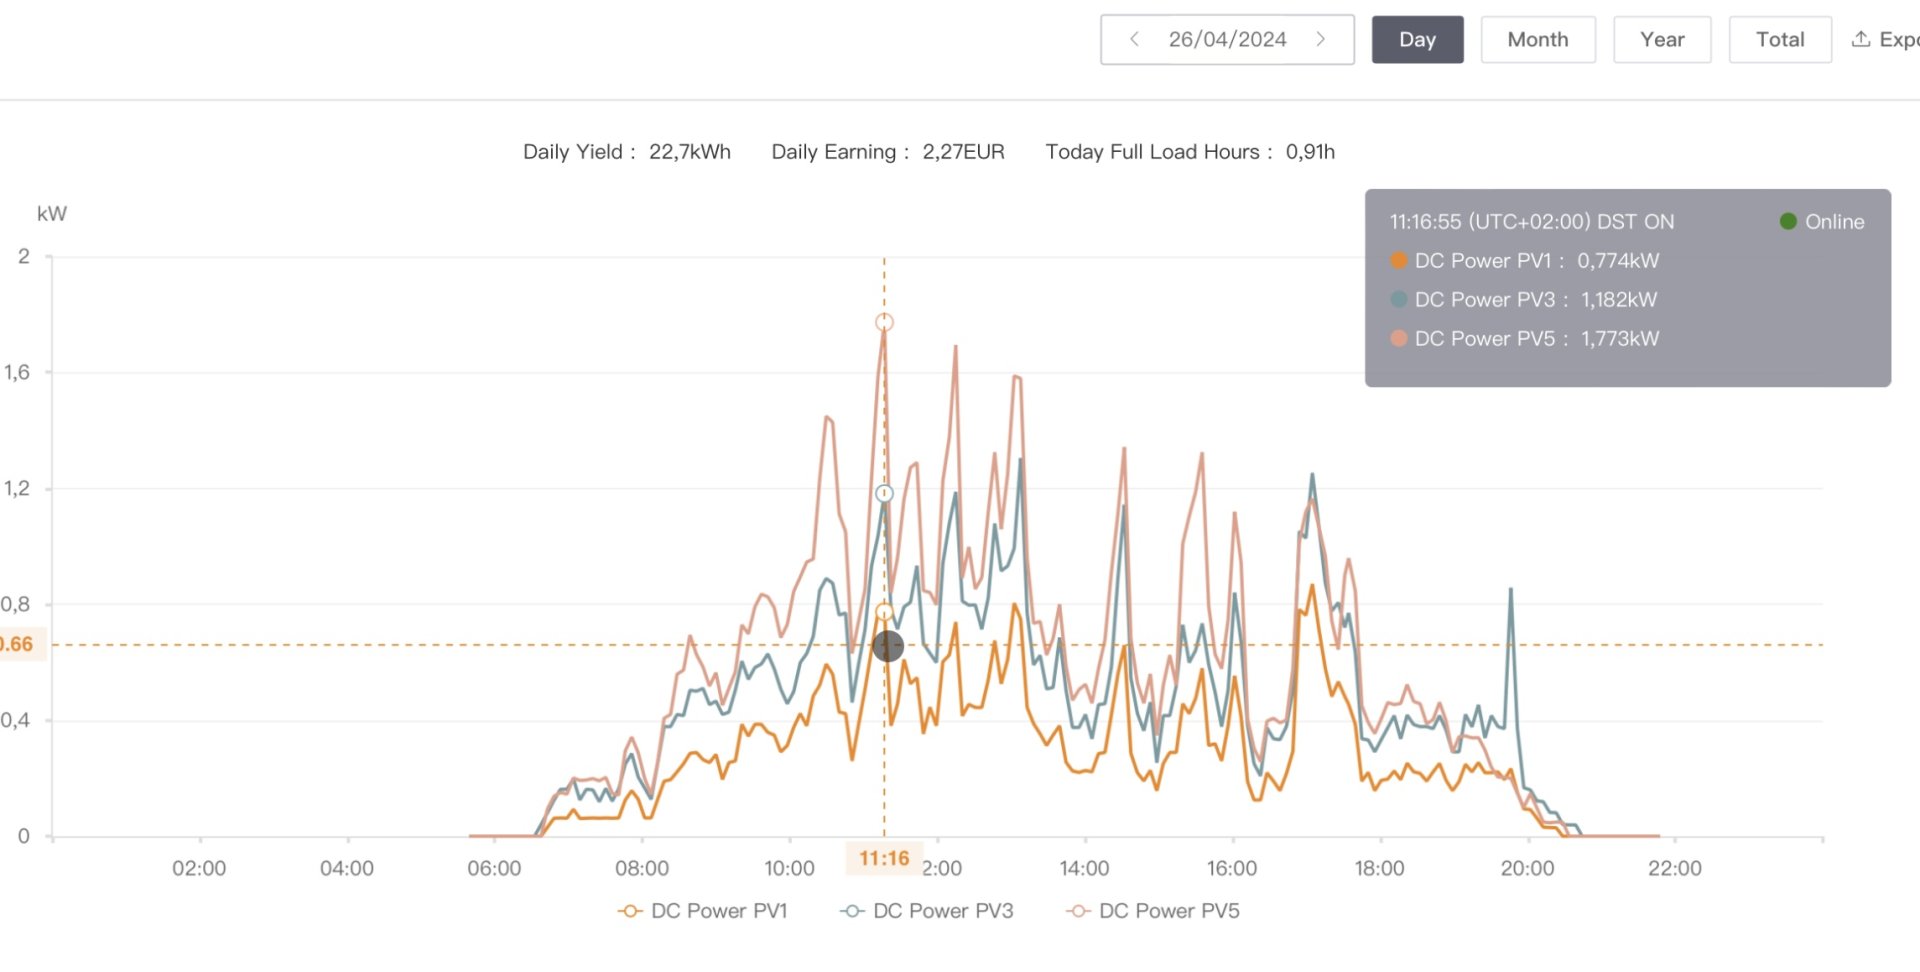Advance to the next day with right chevron
Screen dimensions: 1920x972
pyautogui.click(x=1321, y=39)
